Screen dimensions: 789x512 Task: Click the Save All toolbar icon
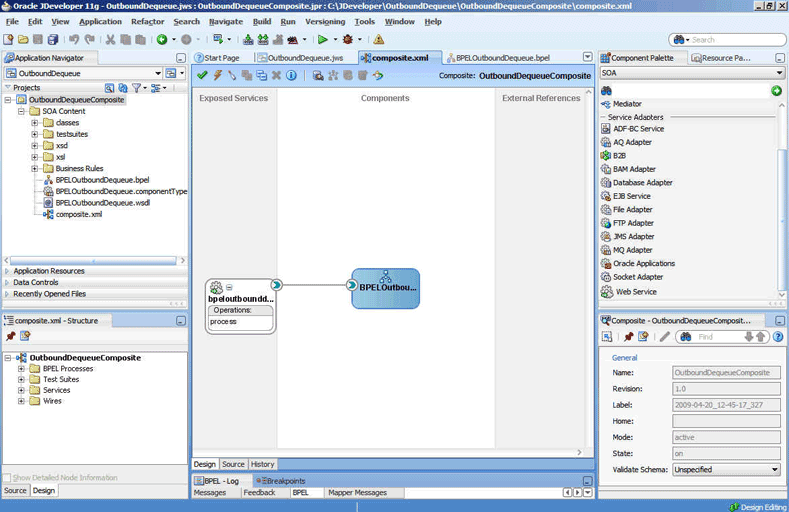point(53,39)
